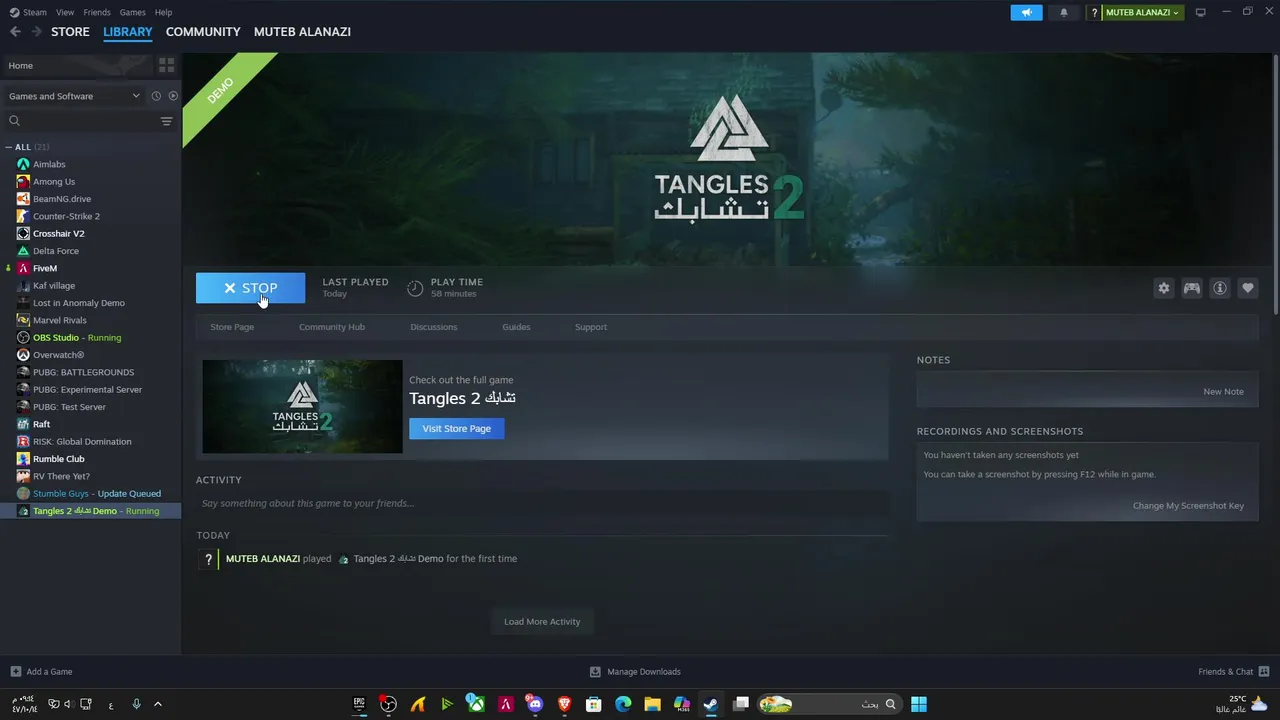
Task: Open the Guides link
Action: point(516,327)
